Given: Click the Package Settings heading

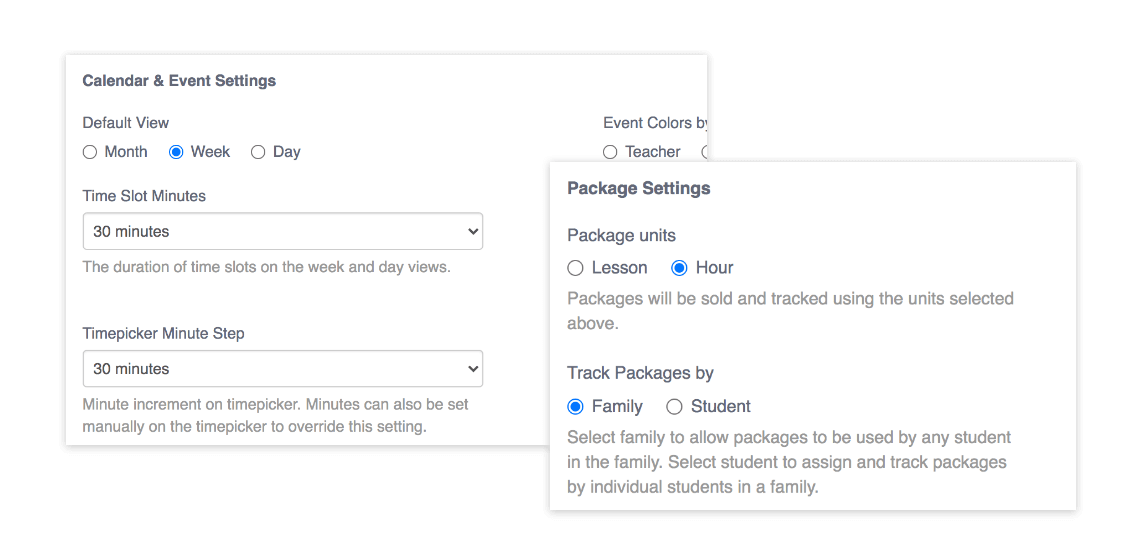Looking at the screenshot, I should pyautogui.click(x=639, y=188).
